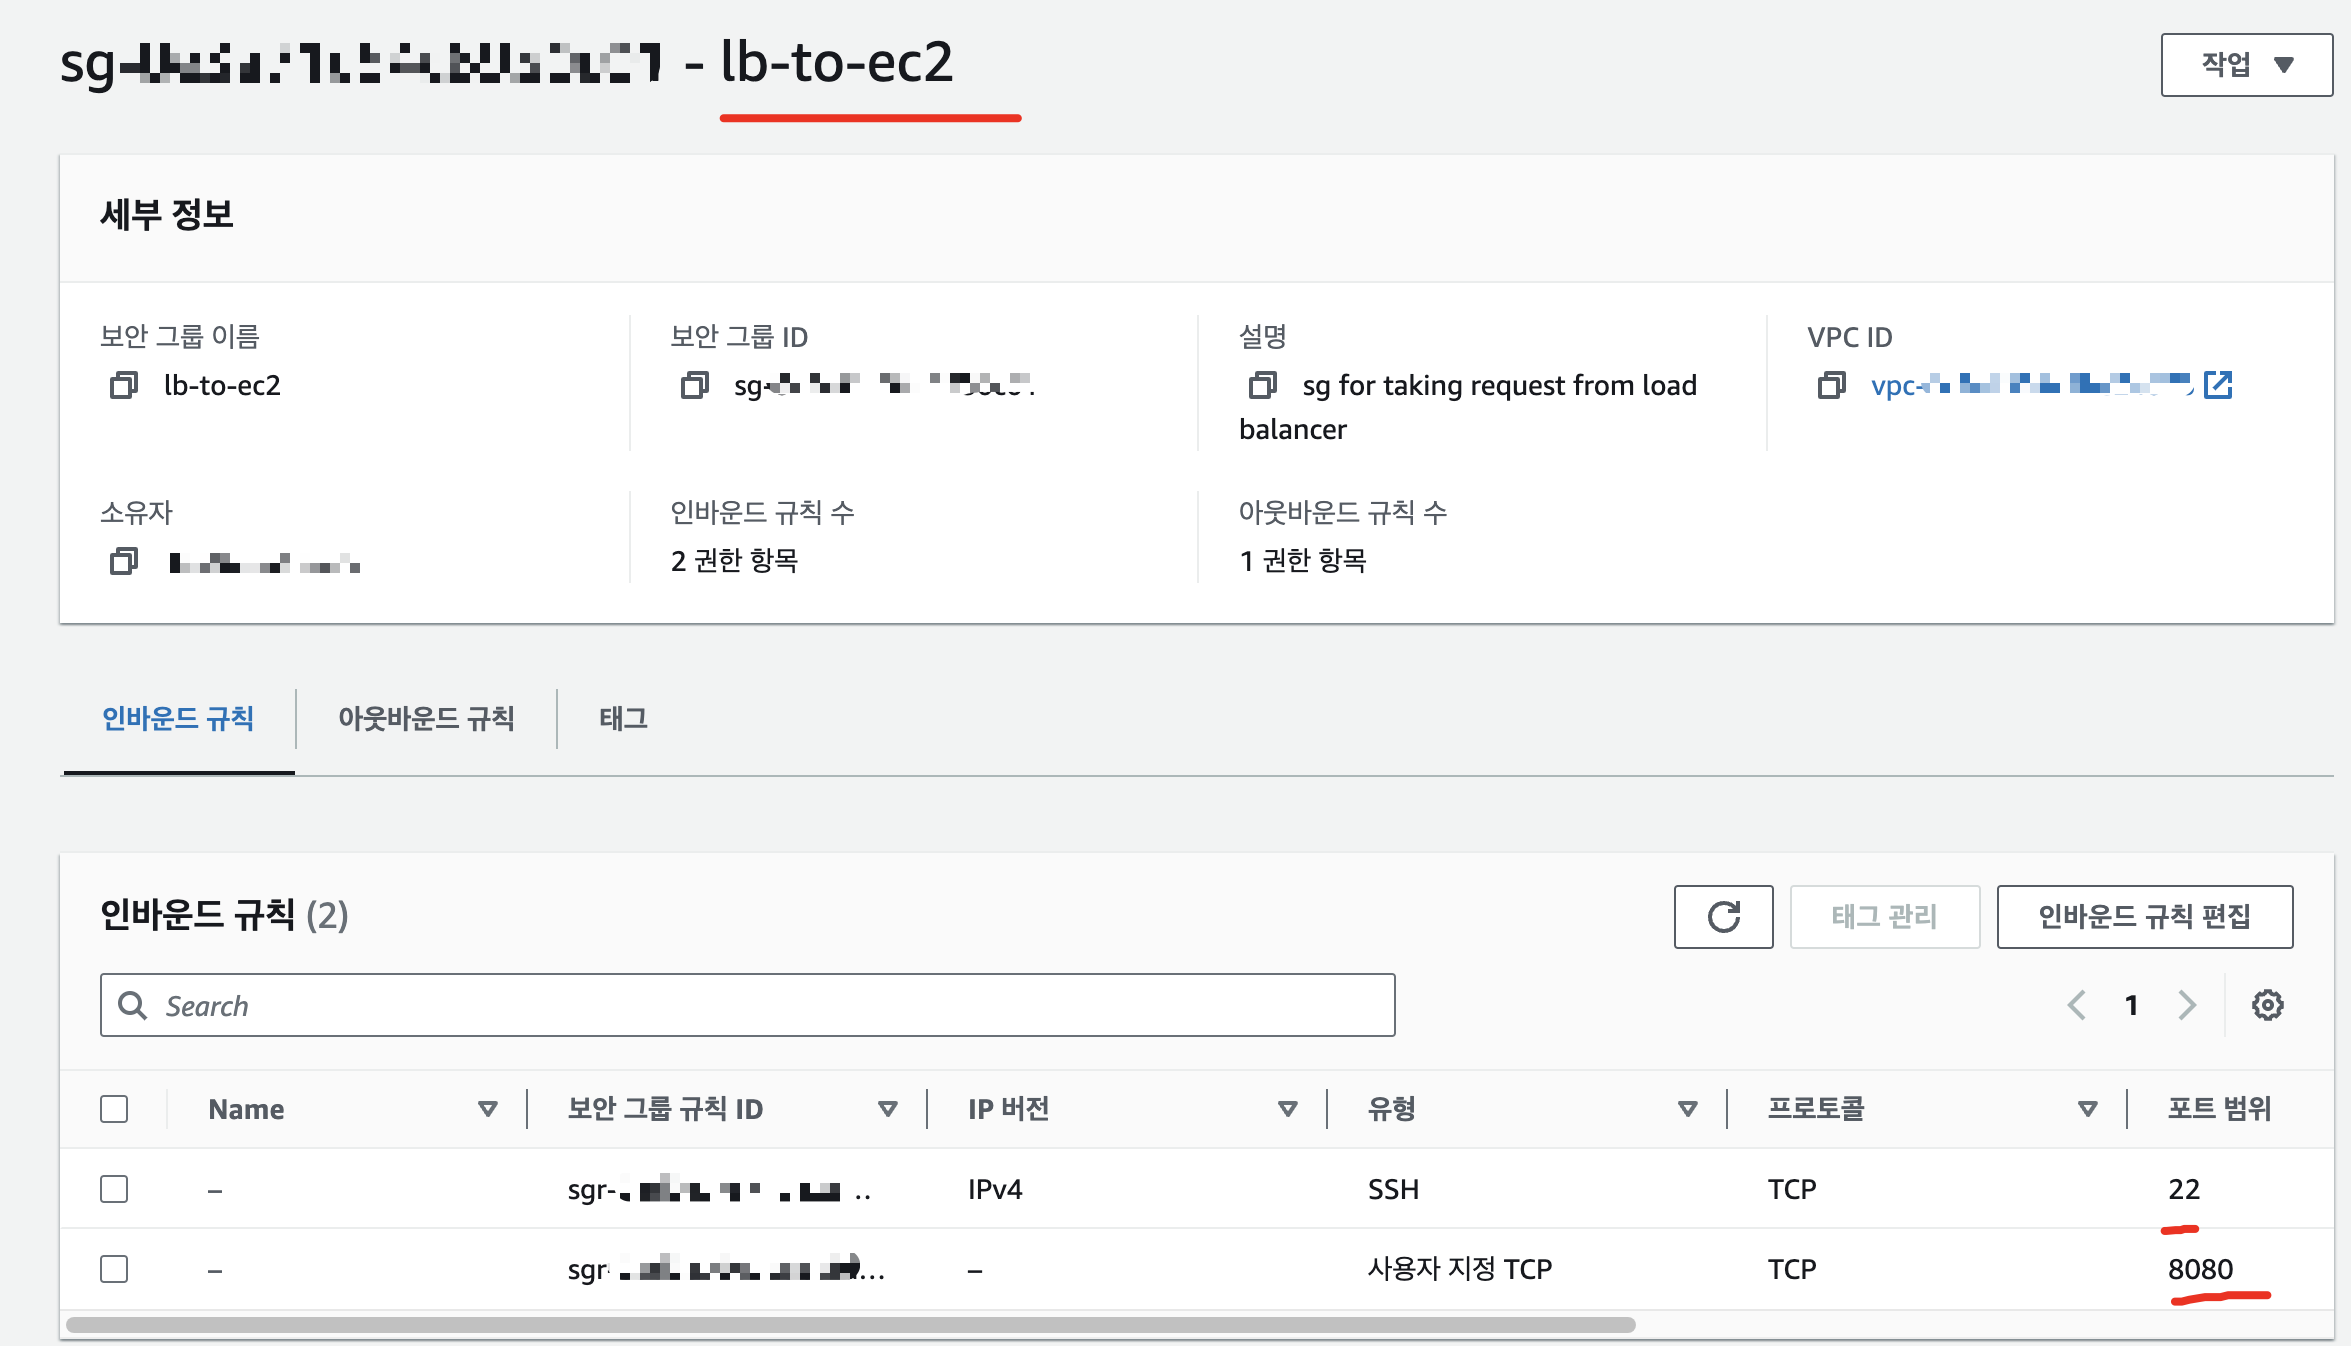Open table preferences gear icon
This screenshot has height=1346, width=2351.
tap(2267, 1005)
